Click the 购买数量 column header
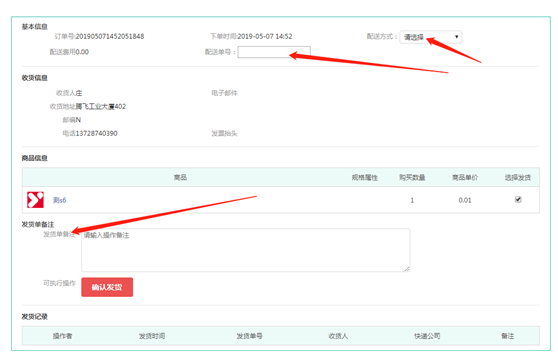Screen dimensions: 558x363 412,177
